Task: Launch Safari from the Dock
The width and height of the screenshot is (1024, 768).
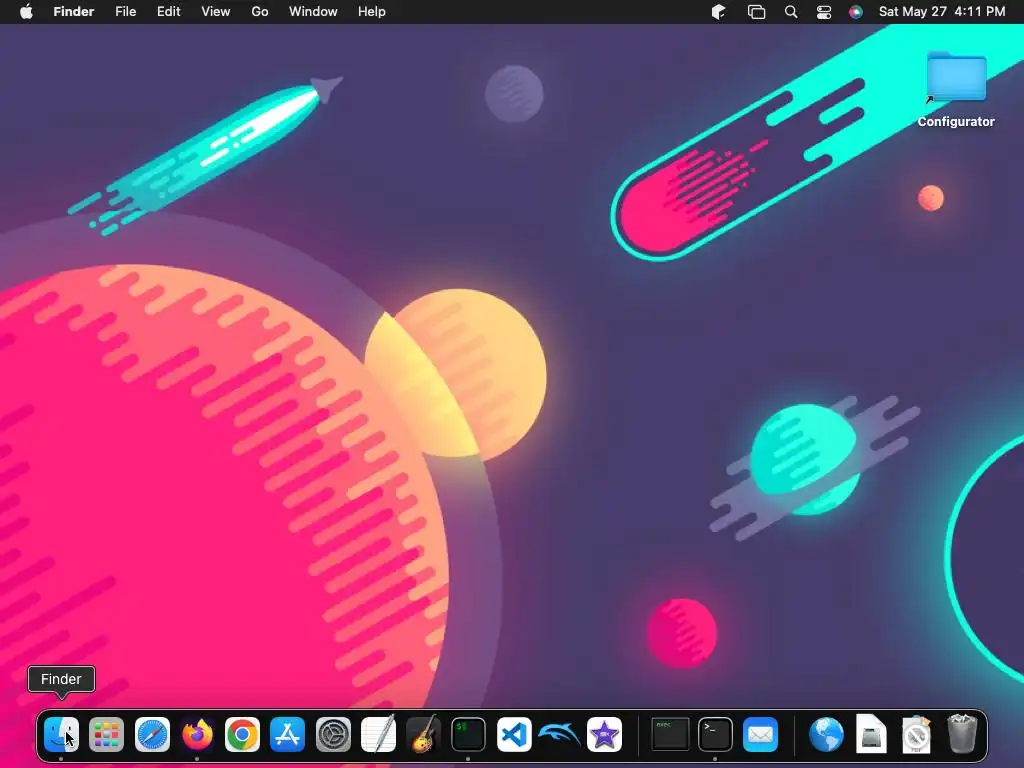Action: coord(152,735)
